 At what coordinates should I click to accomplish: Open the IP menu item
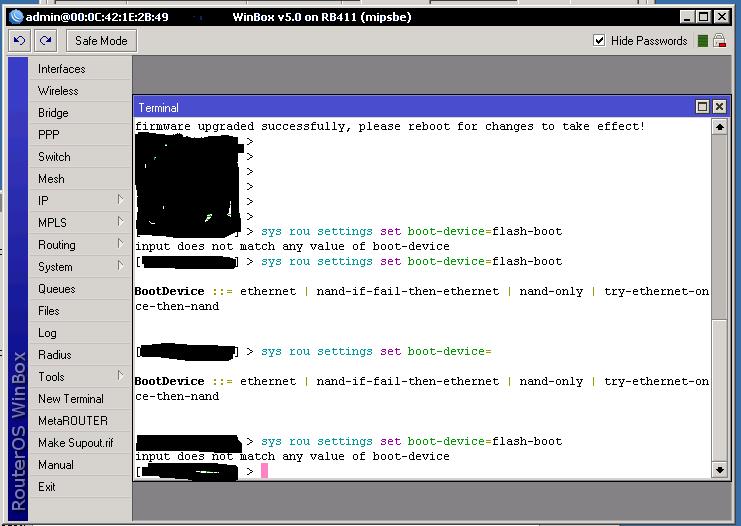click(80, 201)
